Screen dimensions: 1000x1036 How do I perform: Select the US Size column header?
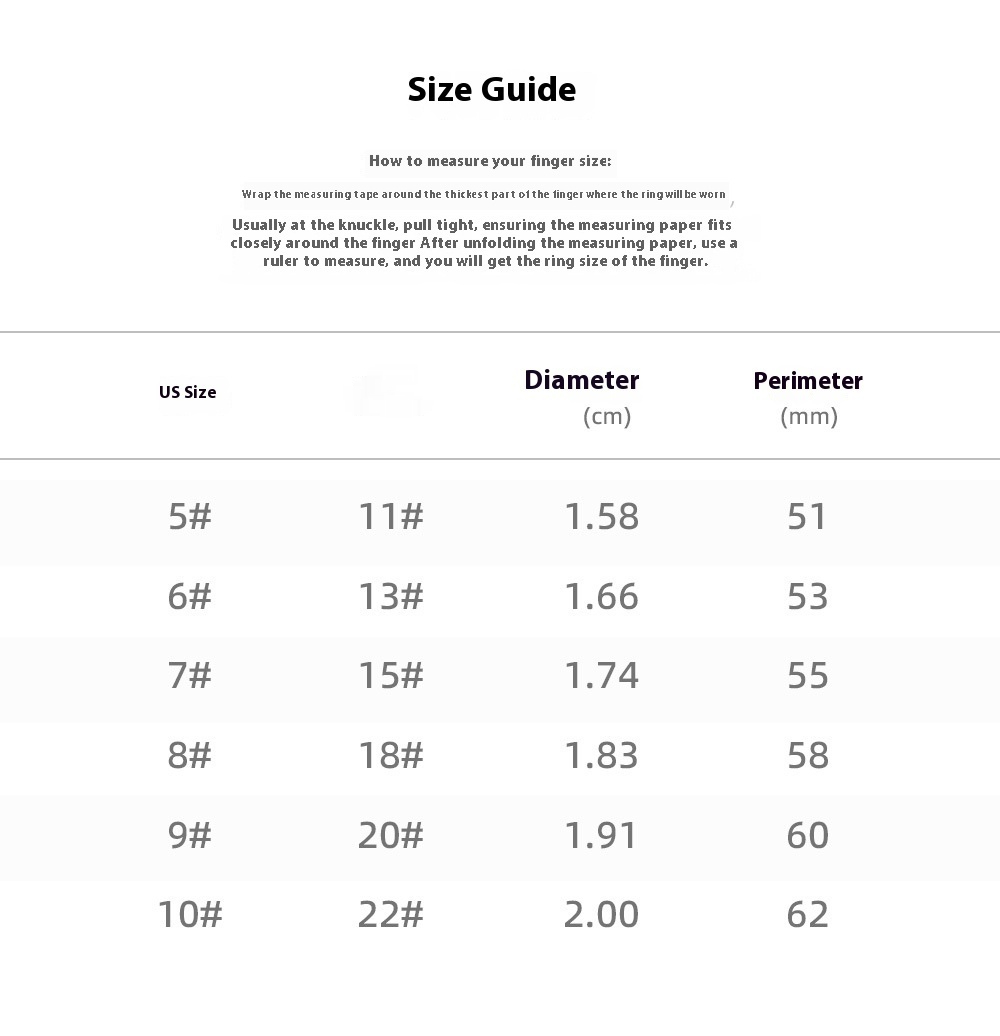(x=187, y=392)
